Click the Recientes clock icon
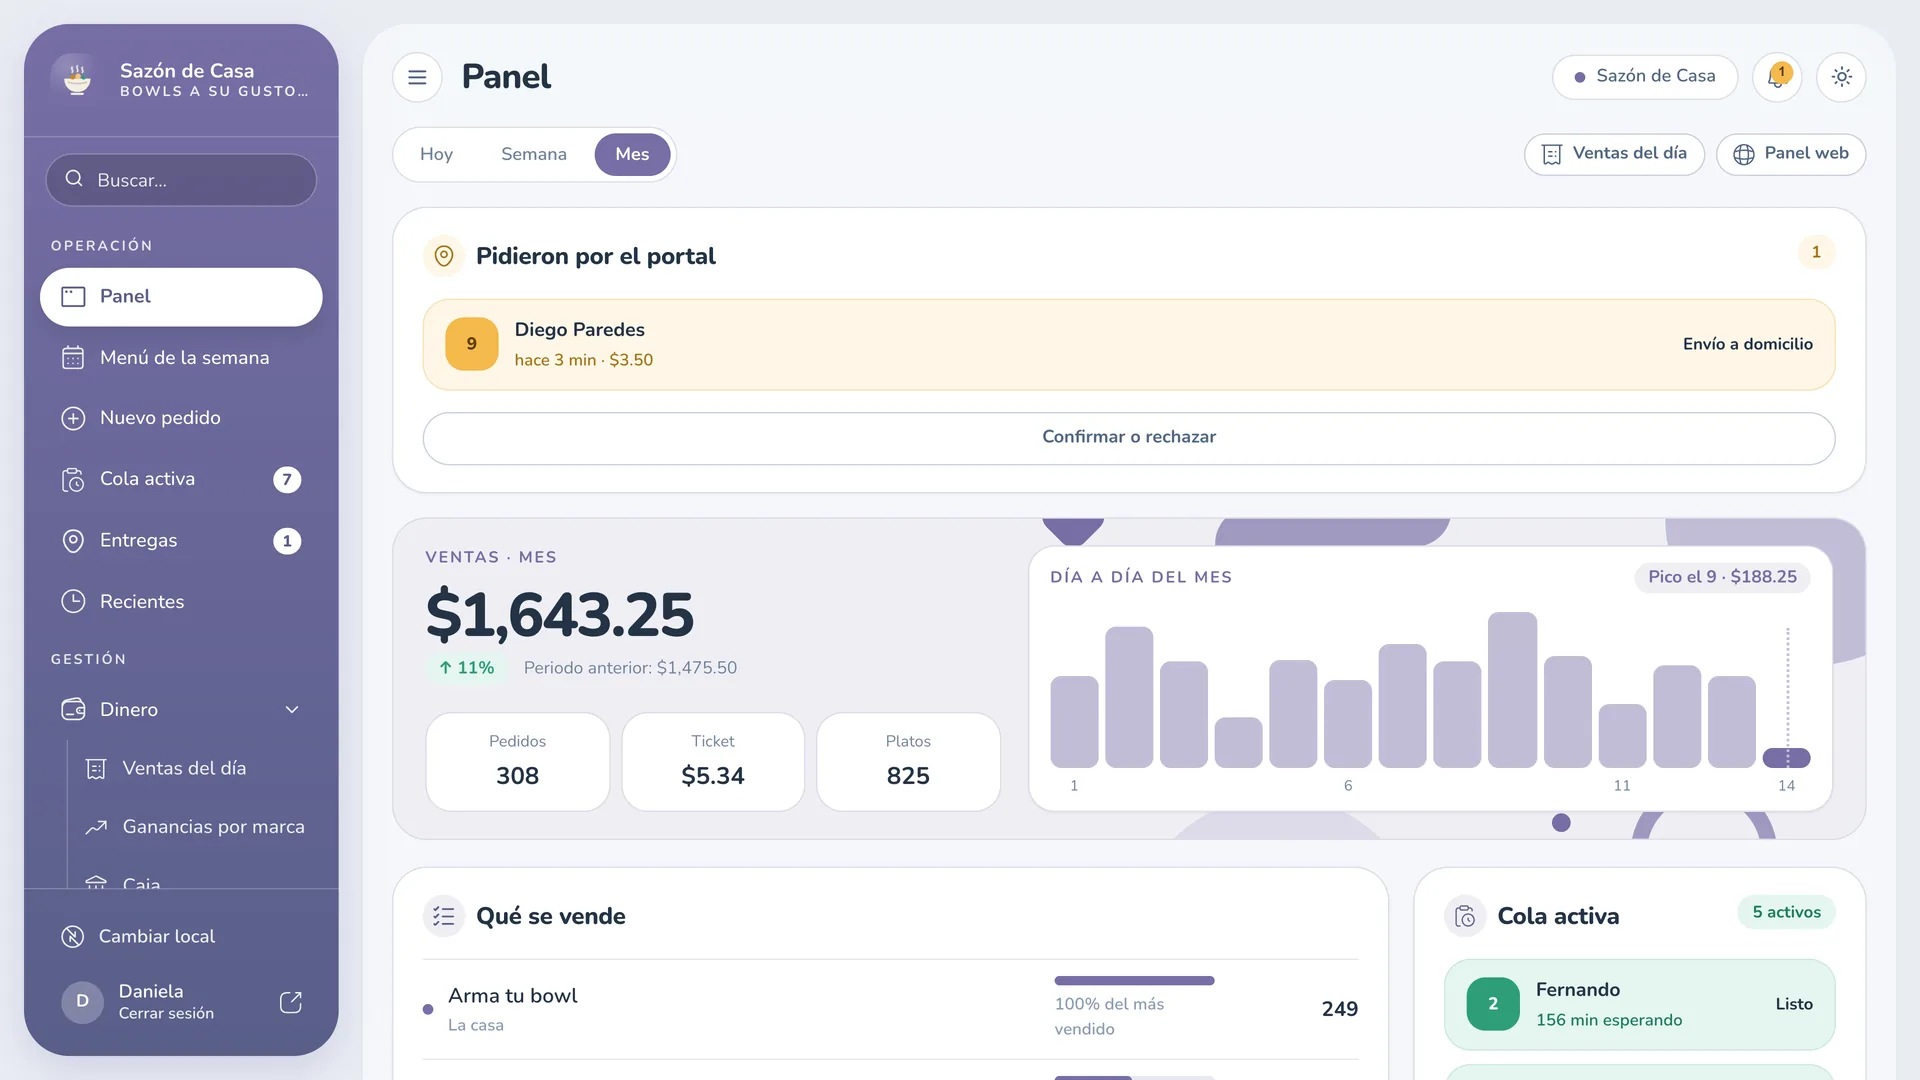The height and width of the screenshot is (1080, 1920). [x=73, y=602]
